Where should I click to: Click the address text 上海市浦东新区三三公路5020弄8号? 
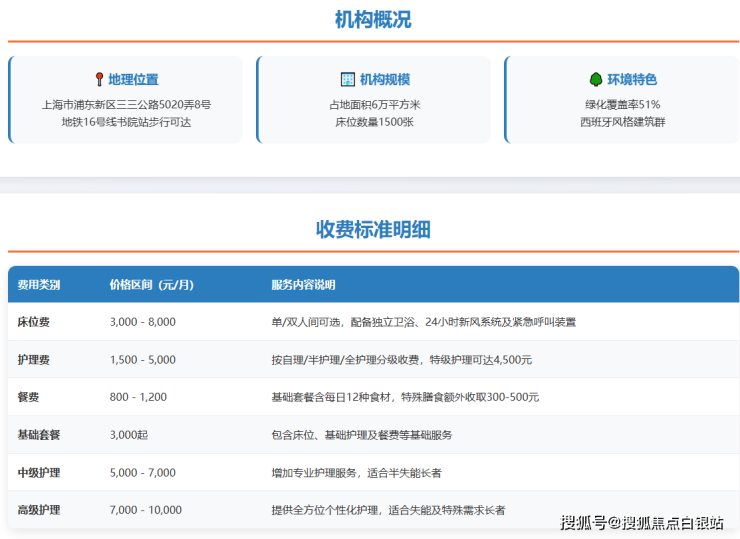(126, 104)
